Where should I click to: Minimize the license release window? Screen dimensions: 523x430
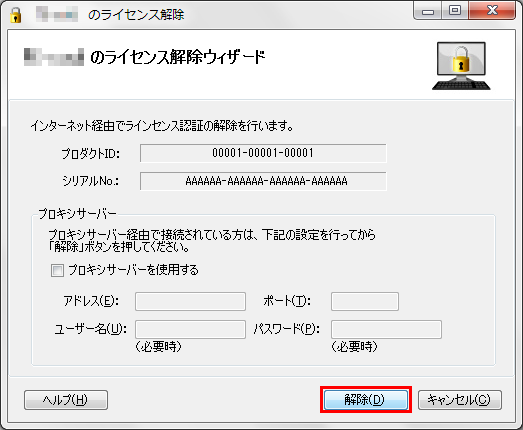pyautogui.click(x=428, y=11)
